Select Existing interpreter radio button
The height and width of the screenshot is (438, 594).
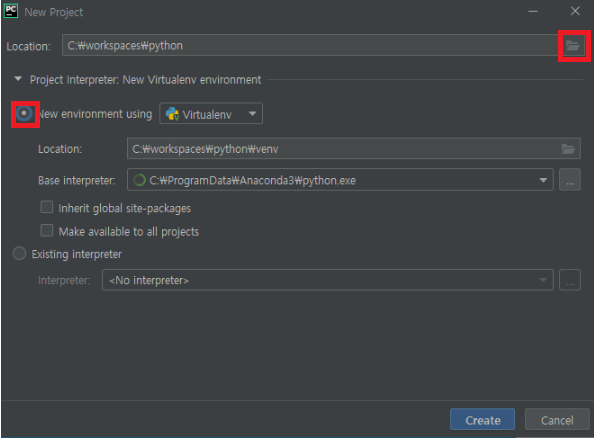pyautogui.click(x=19, y=253)
